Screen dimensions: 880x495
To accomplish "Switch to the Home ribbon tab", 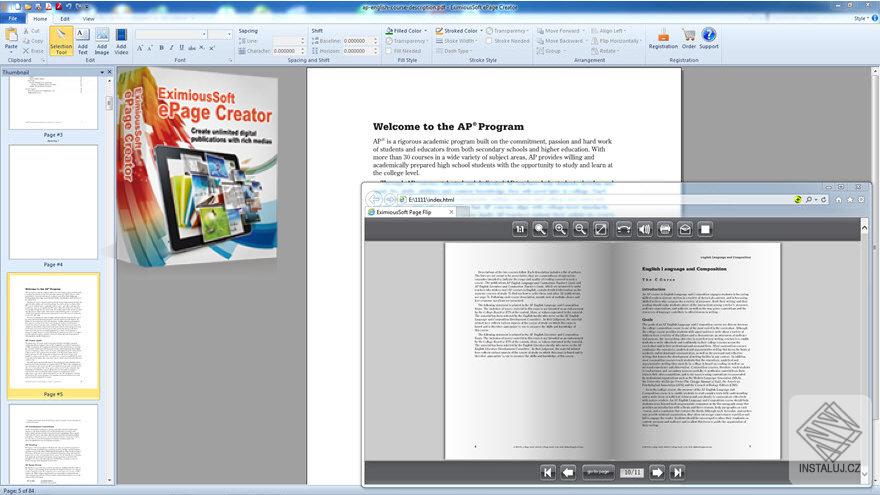I will pos(40,19).
